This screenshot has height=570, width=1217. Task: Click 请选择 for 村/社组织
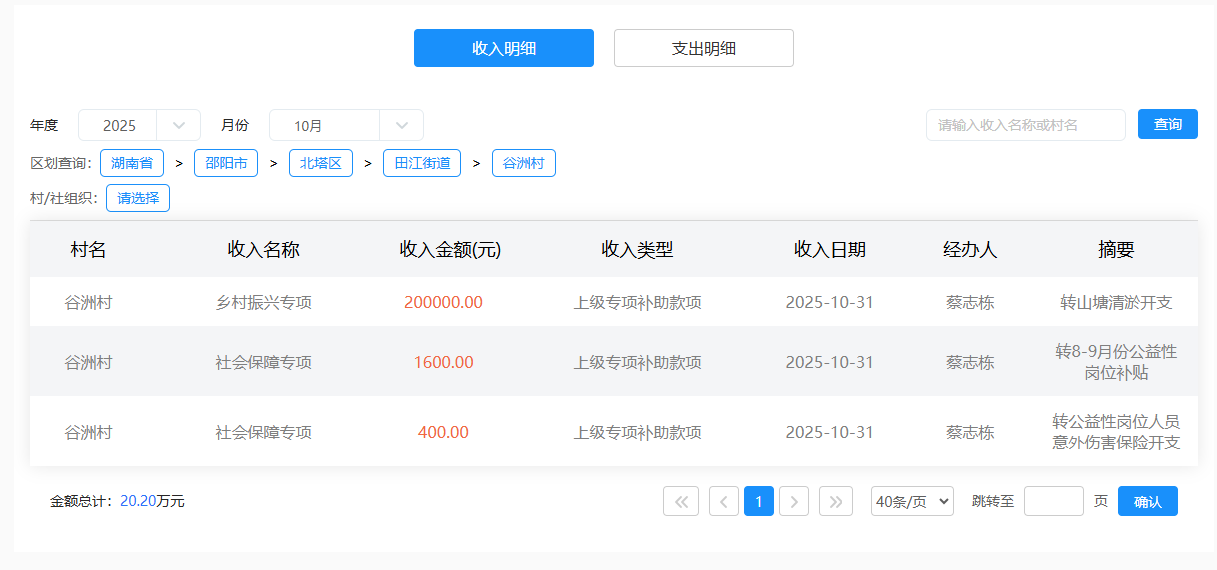[x=138, y=198]
